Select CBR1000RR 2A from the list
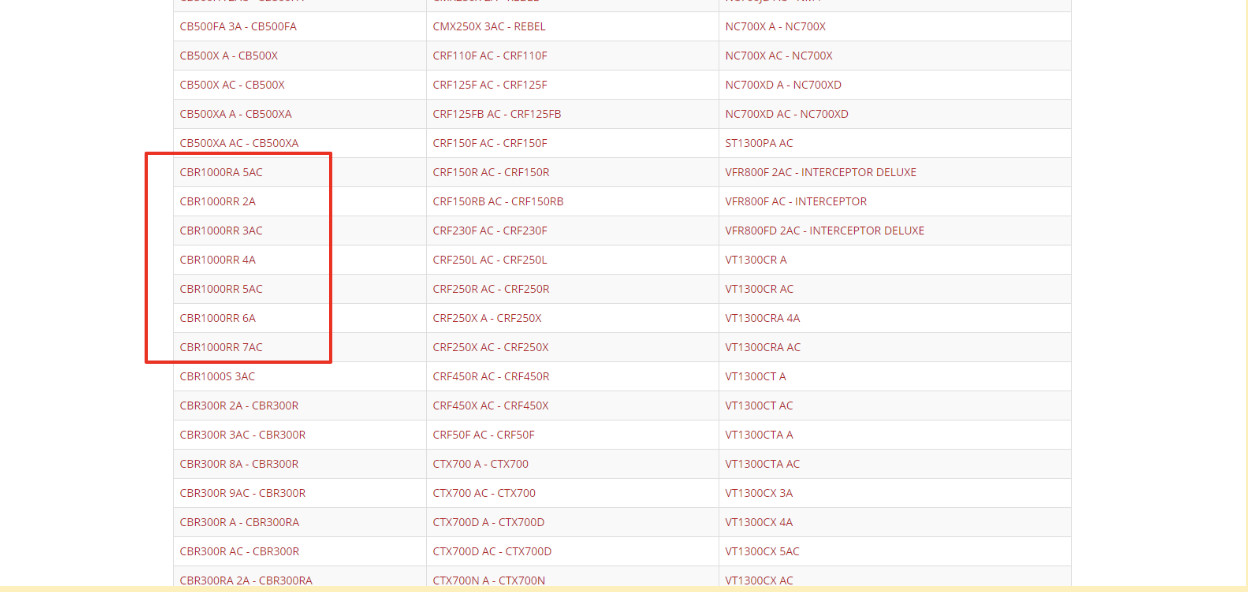Screen dimensions: 1248x592 pyautogui.click(x=217, y=201)
